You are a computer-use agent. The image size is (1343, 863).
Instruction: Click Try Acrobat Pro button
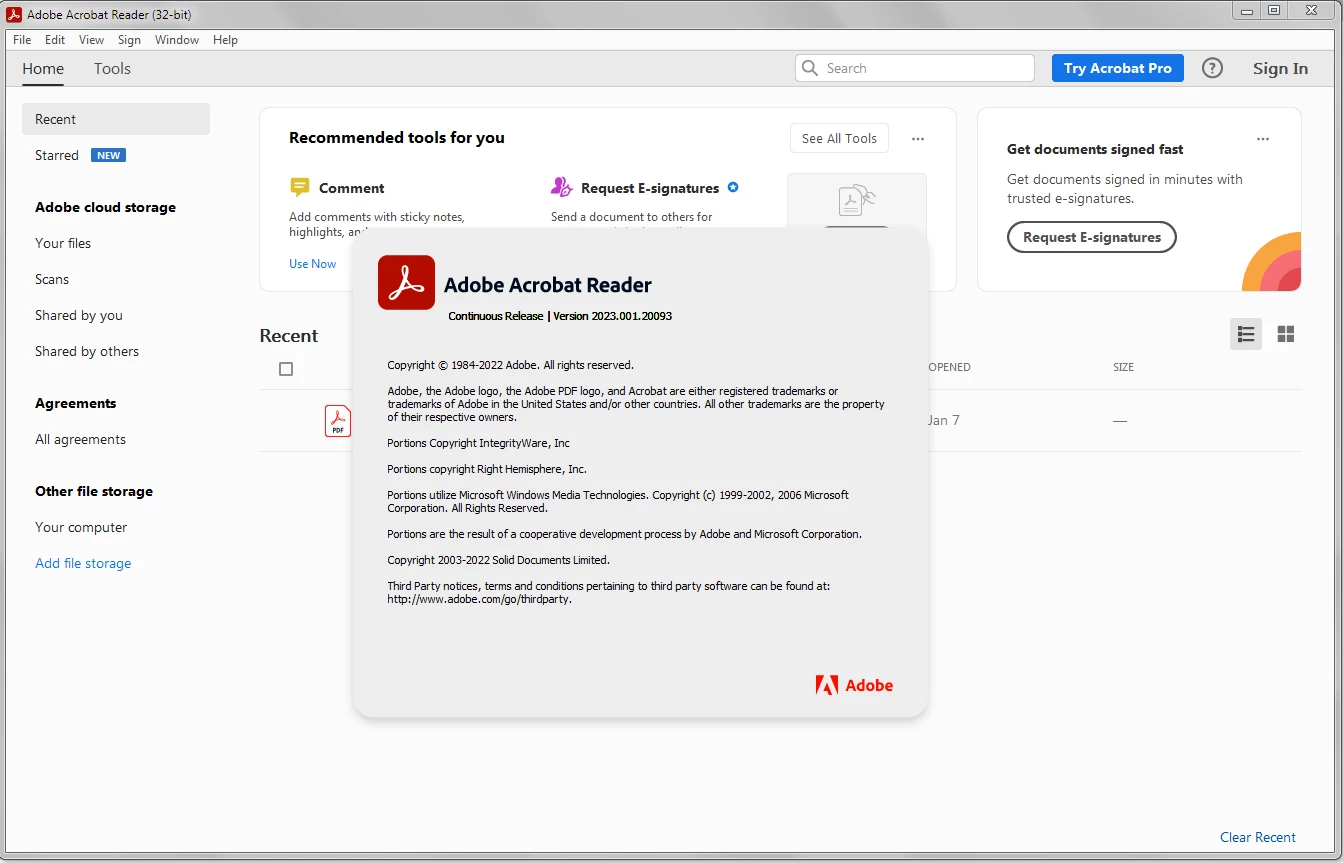point(1118,68)
